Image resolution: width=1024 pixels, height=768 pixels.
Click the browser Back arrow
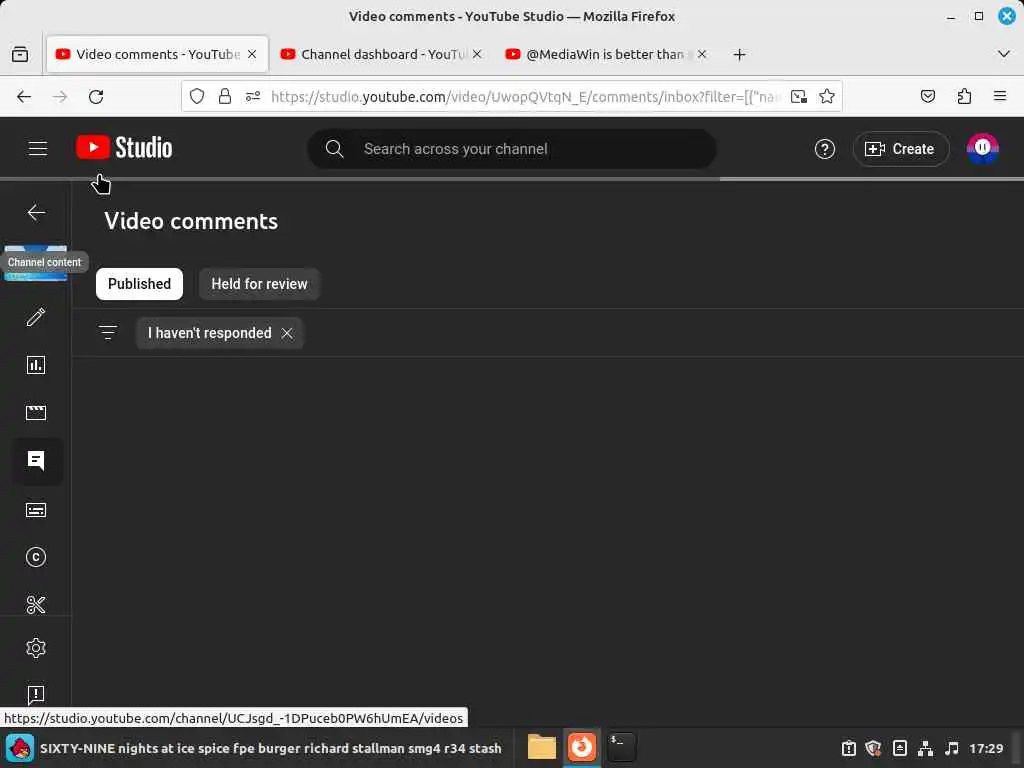(24, 97)
